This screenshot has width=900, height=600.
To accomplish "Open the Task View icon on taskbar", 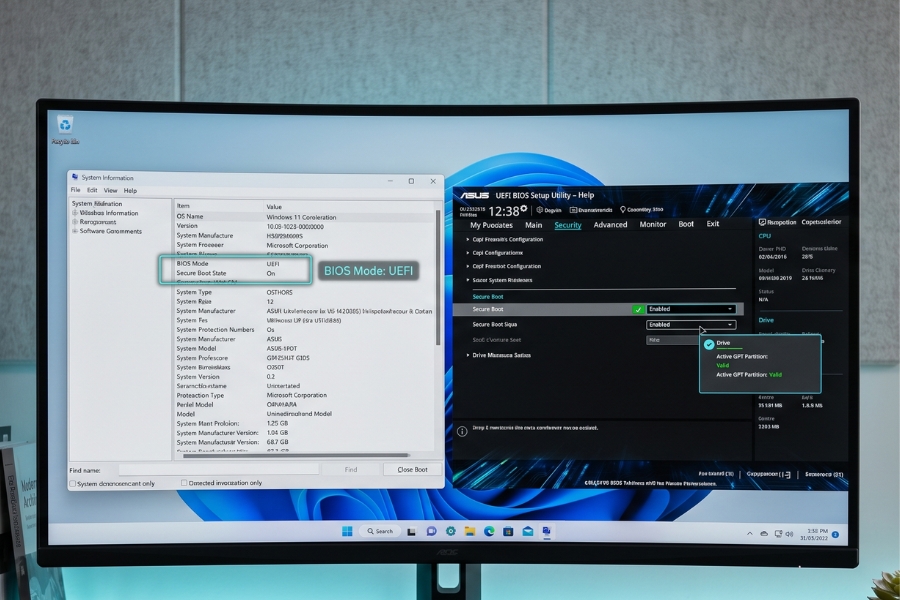I will coord(412,532).
